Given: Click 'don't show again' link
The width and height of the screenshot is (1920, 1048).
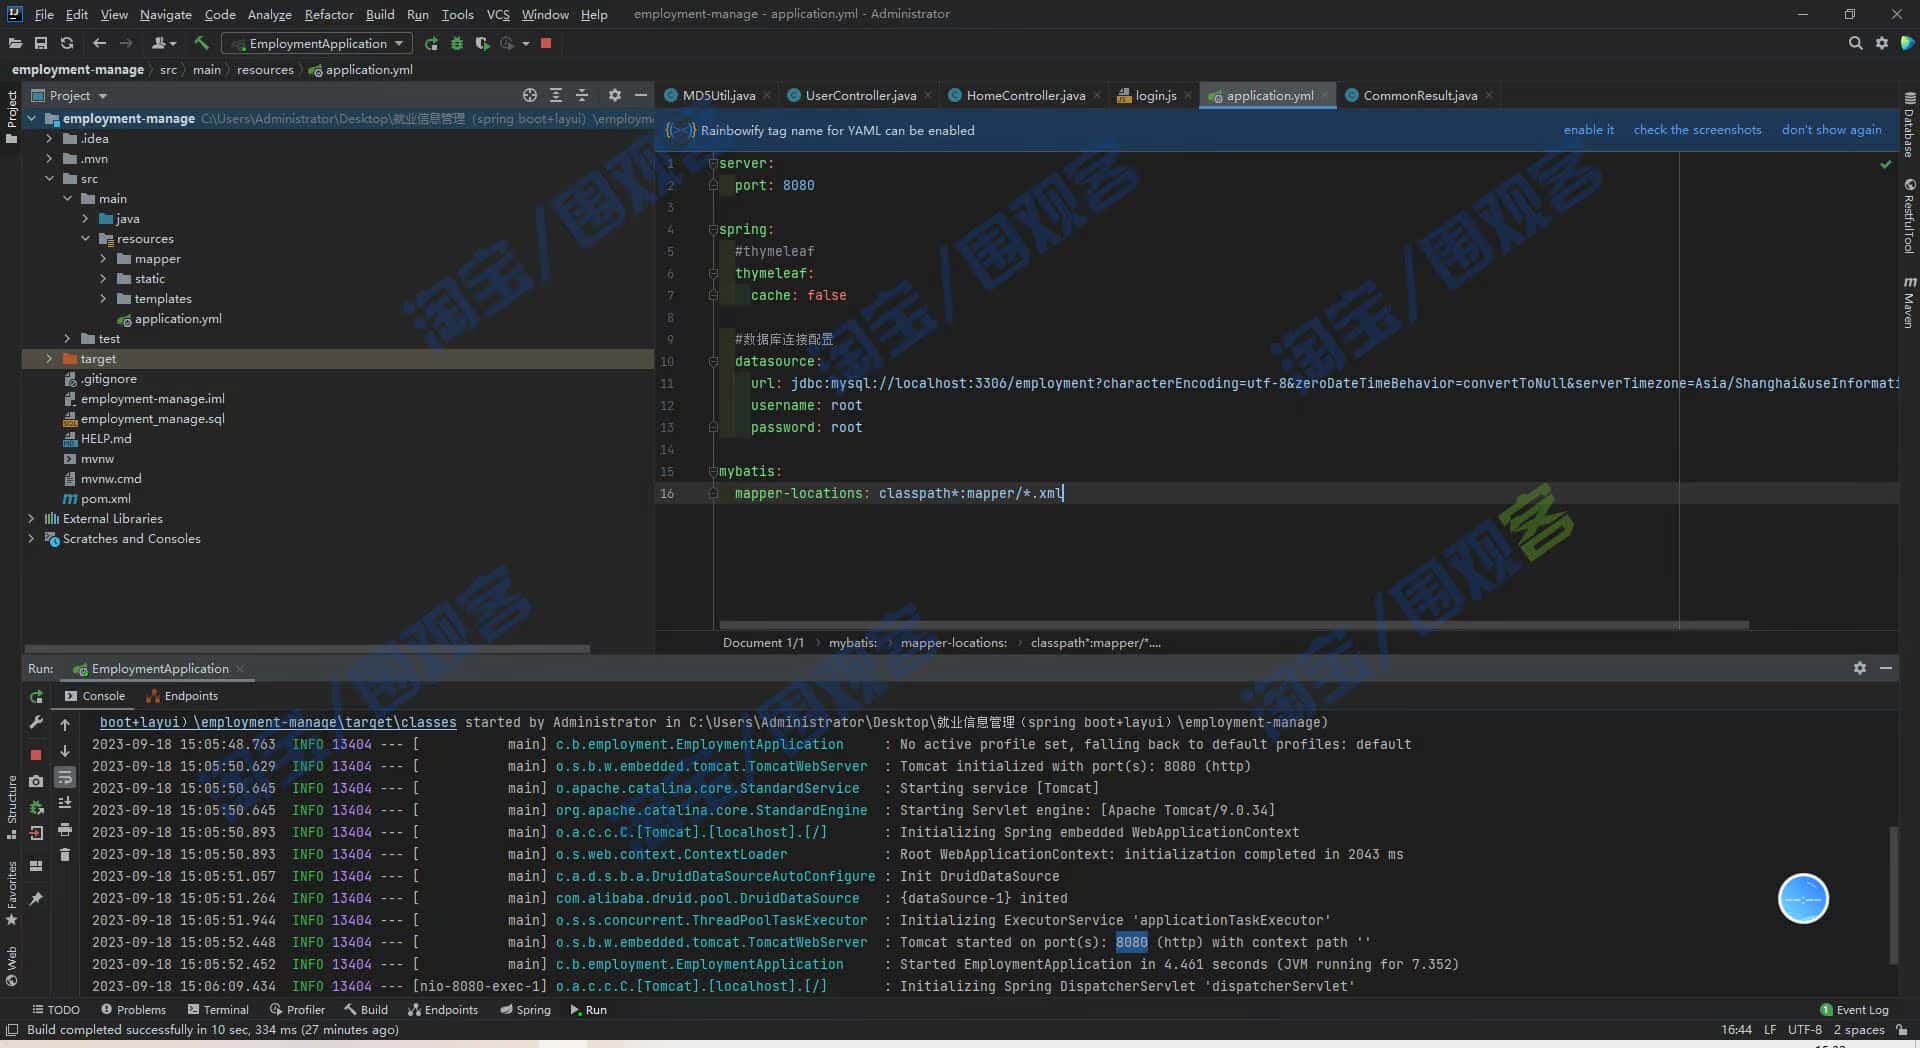Looking at the screenshot, I should point(1831,130).
